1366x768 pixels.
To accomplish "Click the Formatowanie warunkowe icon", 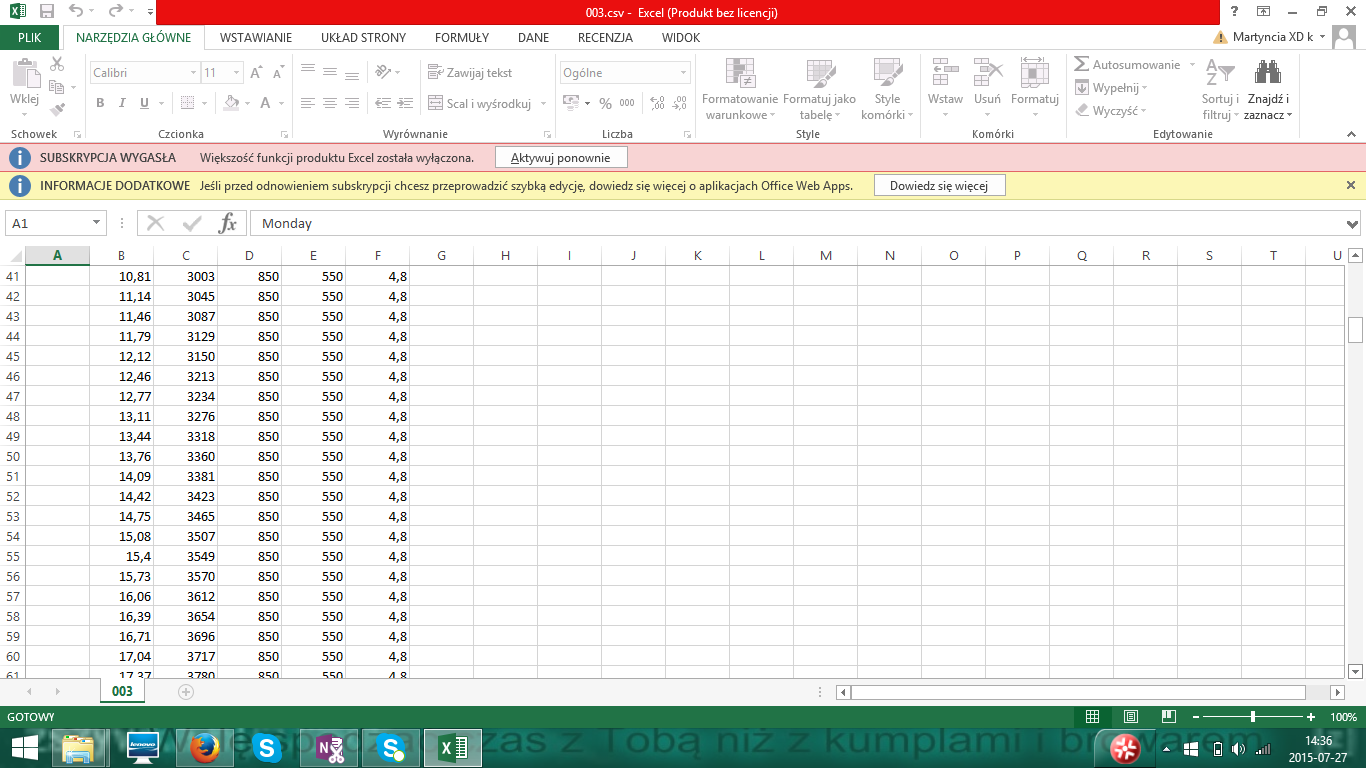I will (x=740, y=75).
